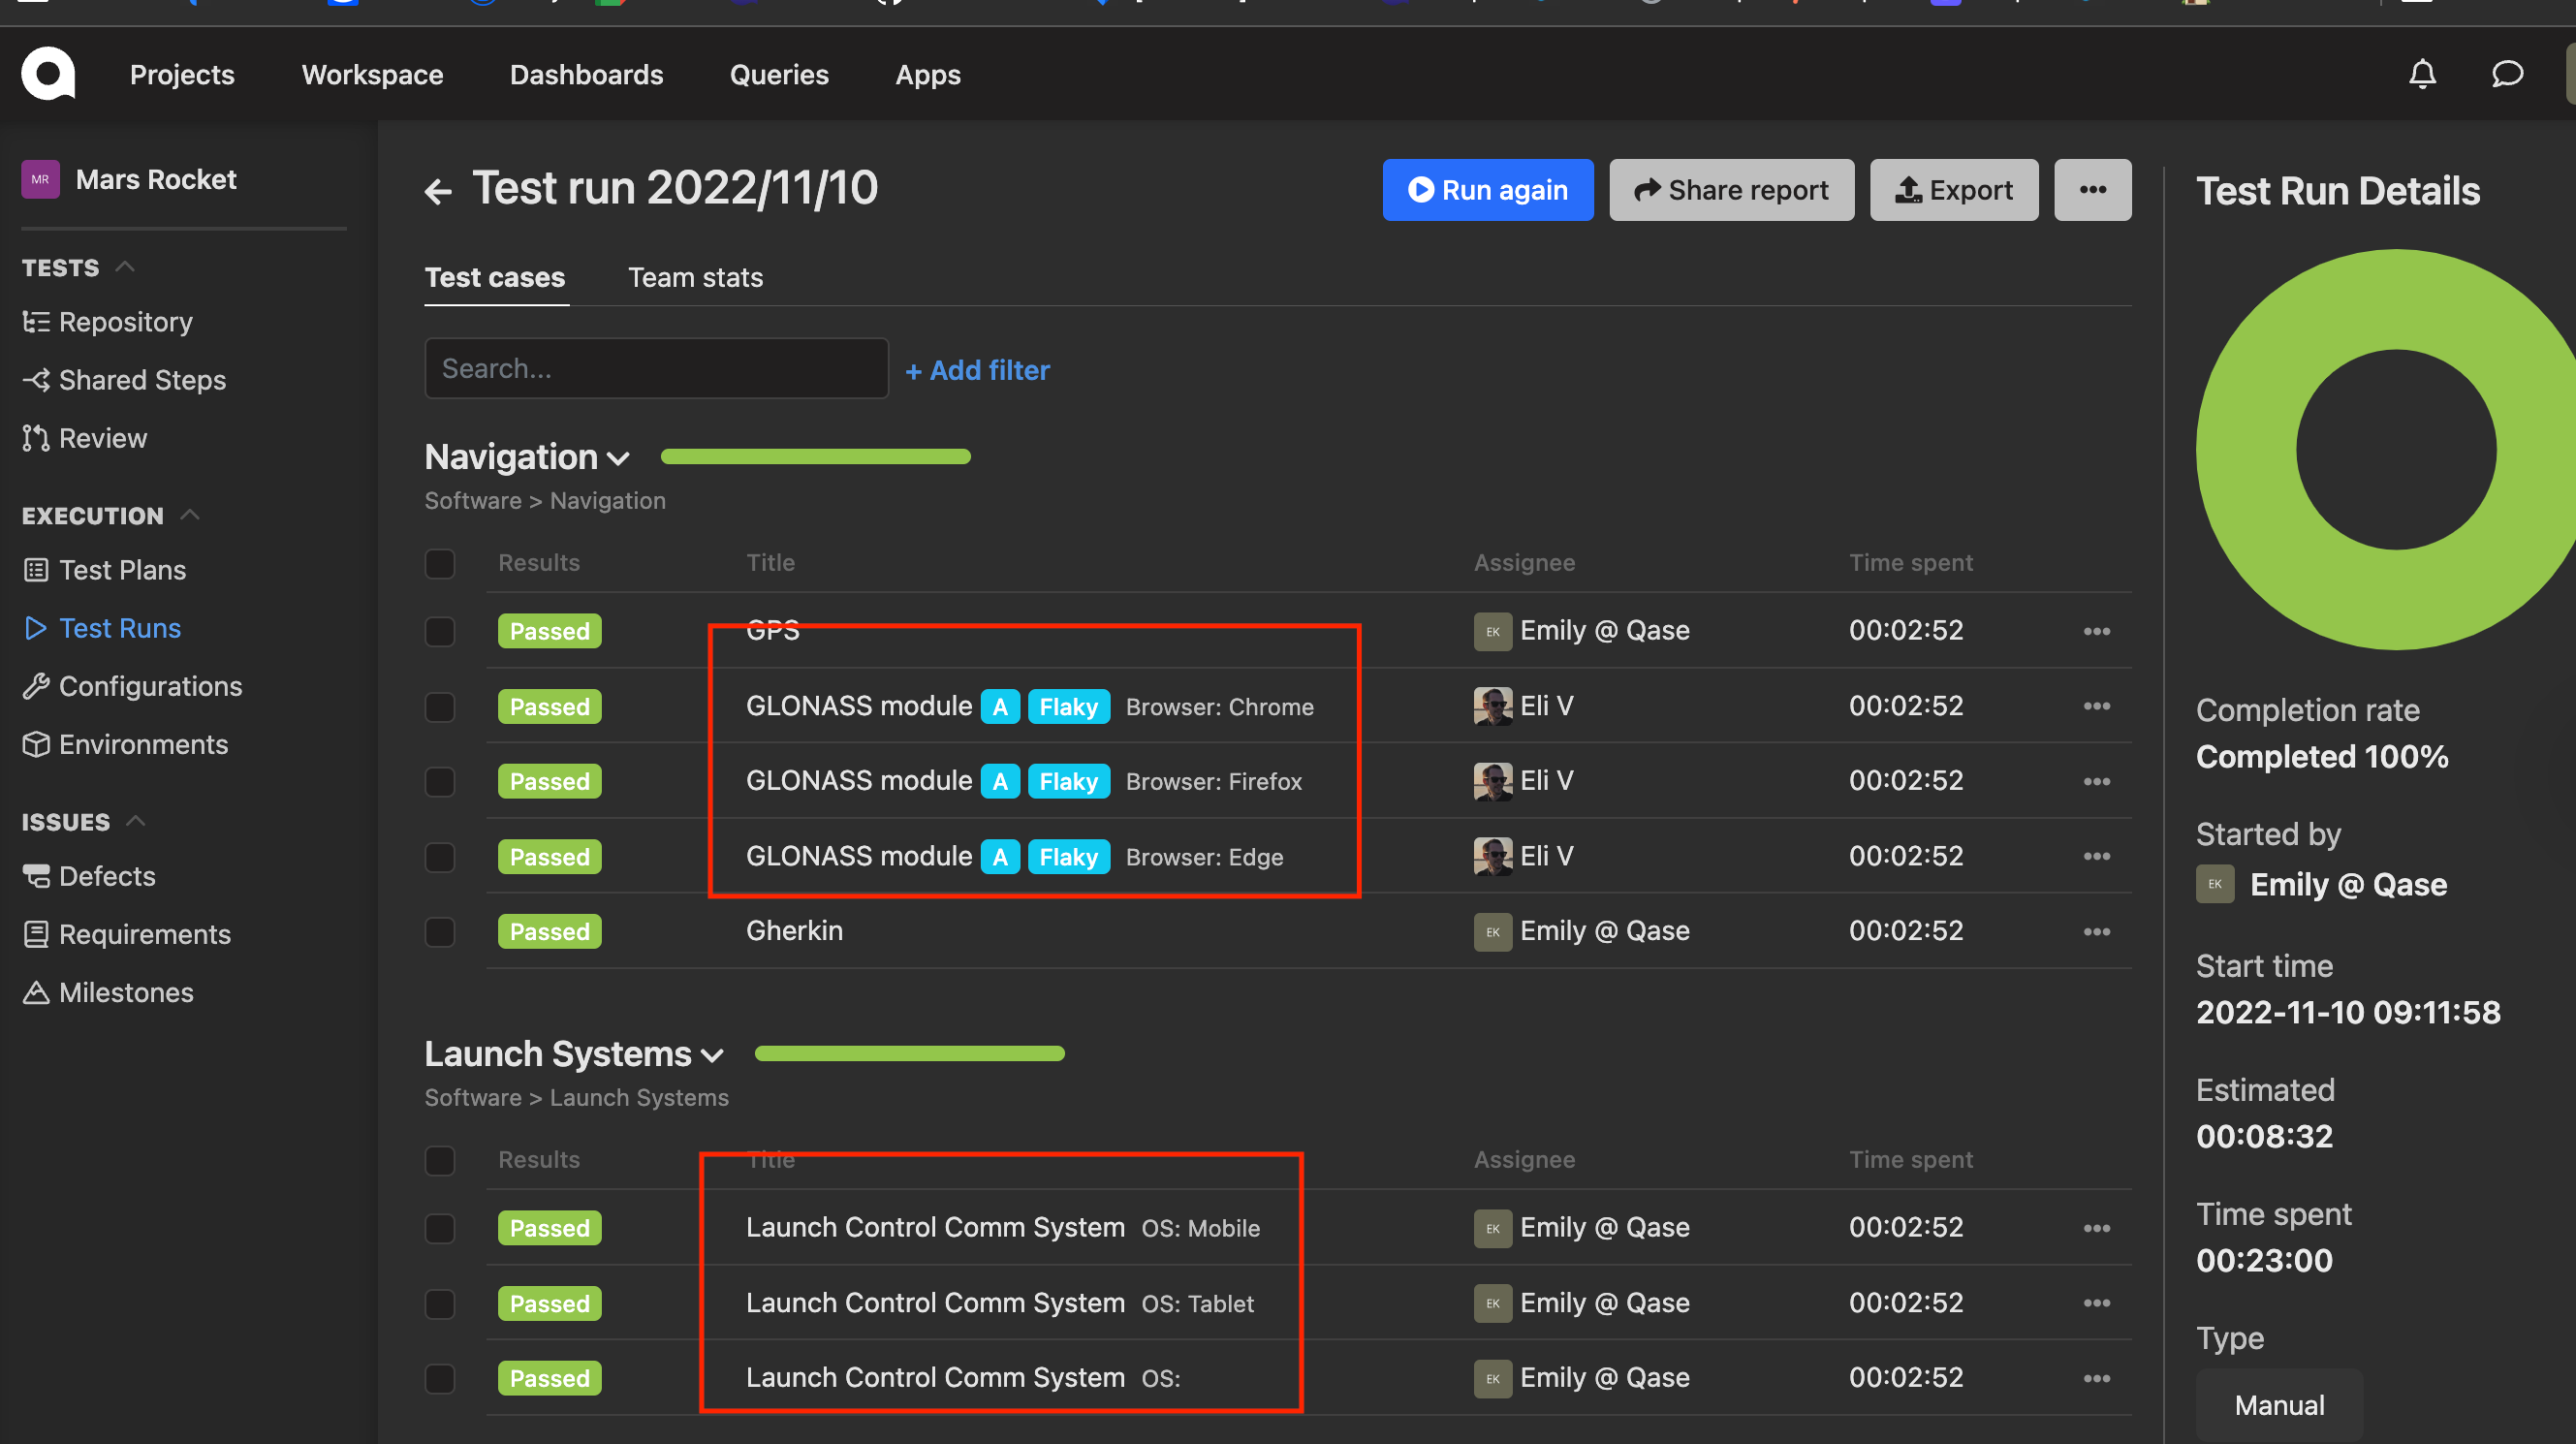Open the Projects menu
Screen dimensions: 2576x1444
point(182,75)
